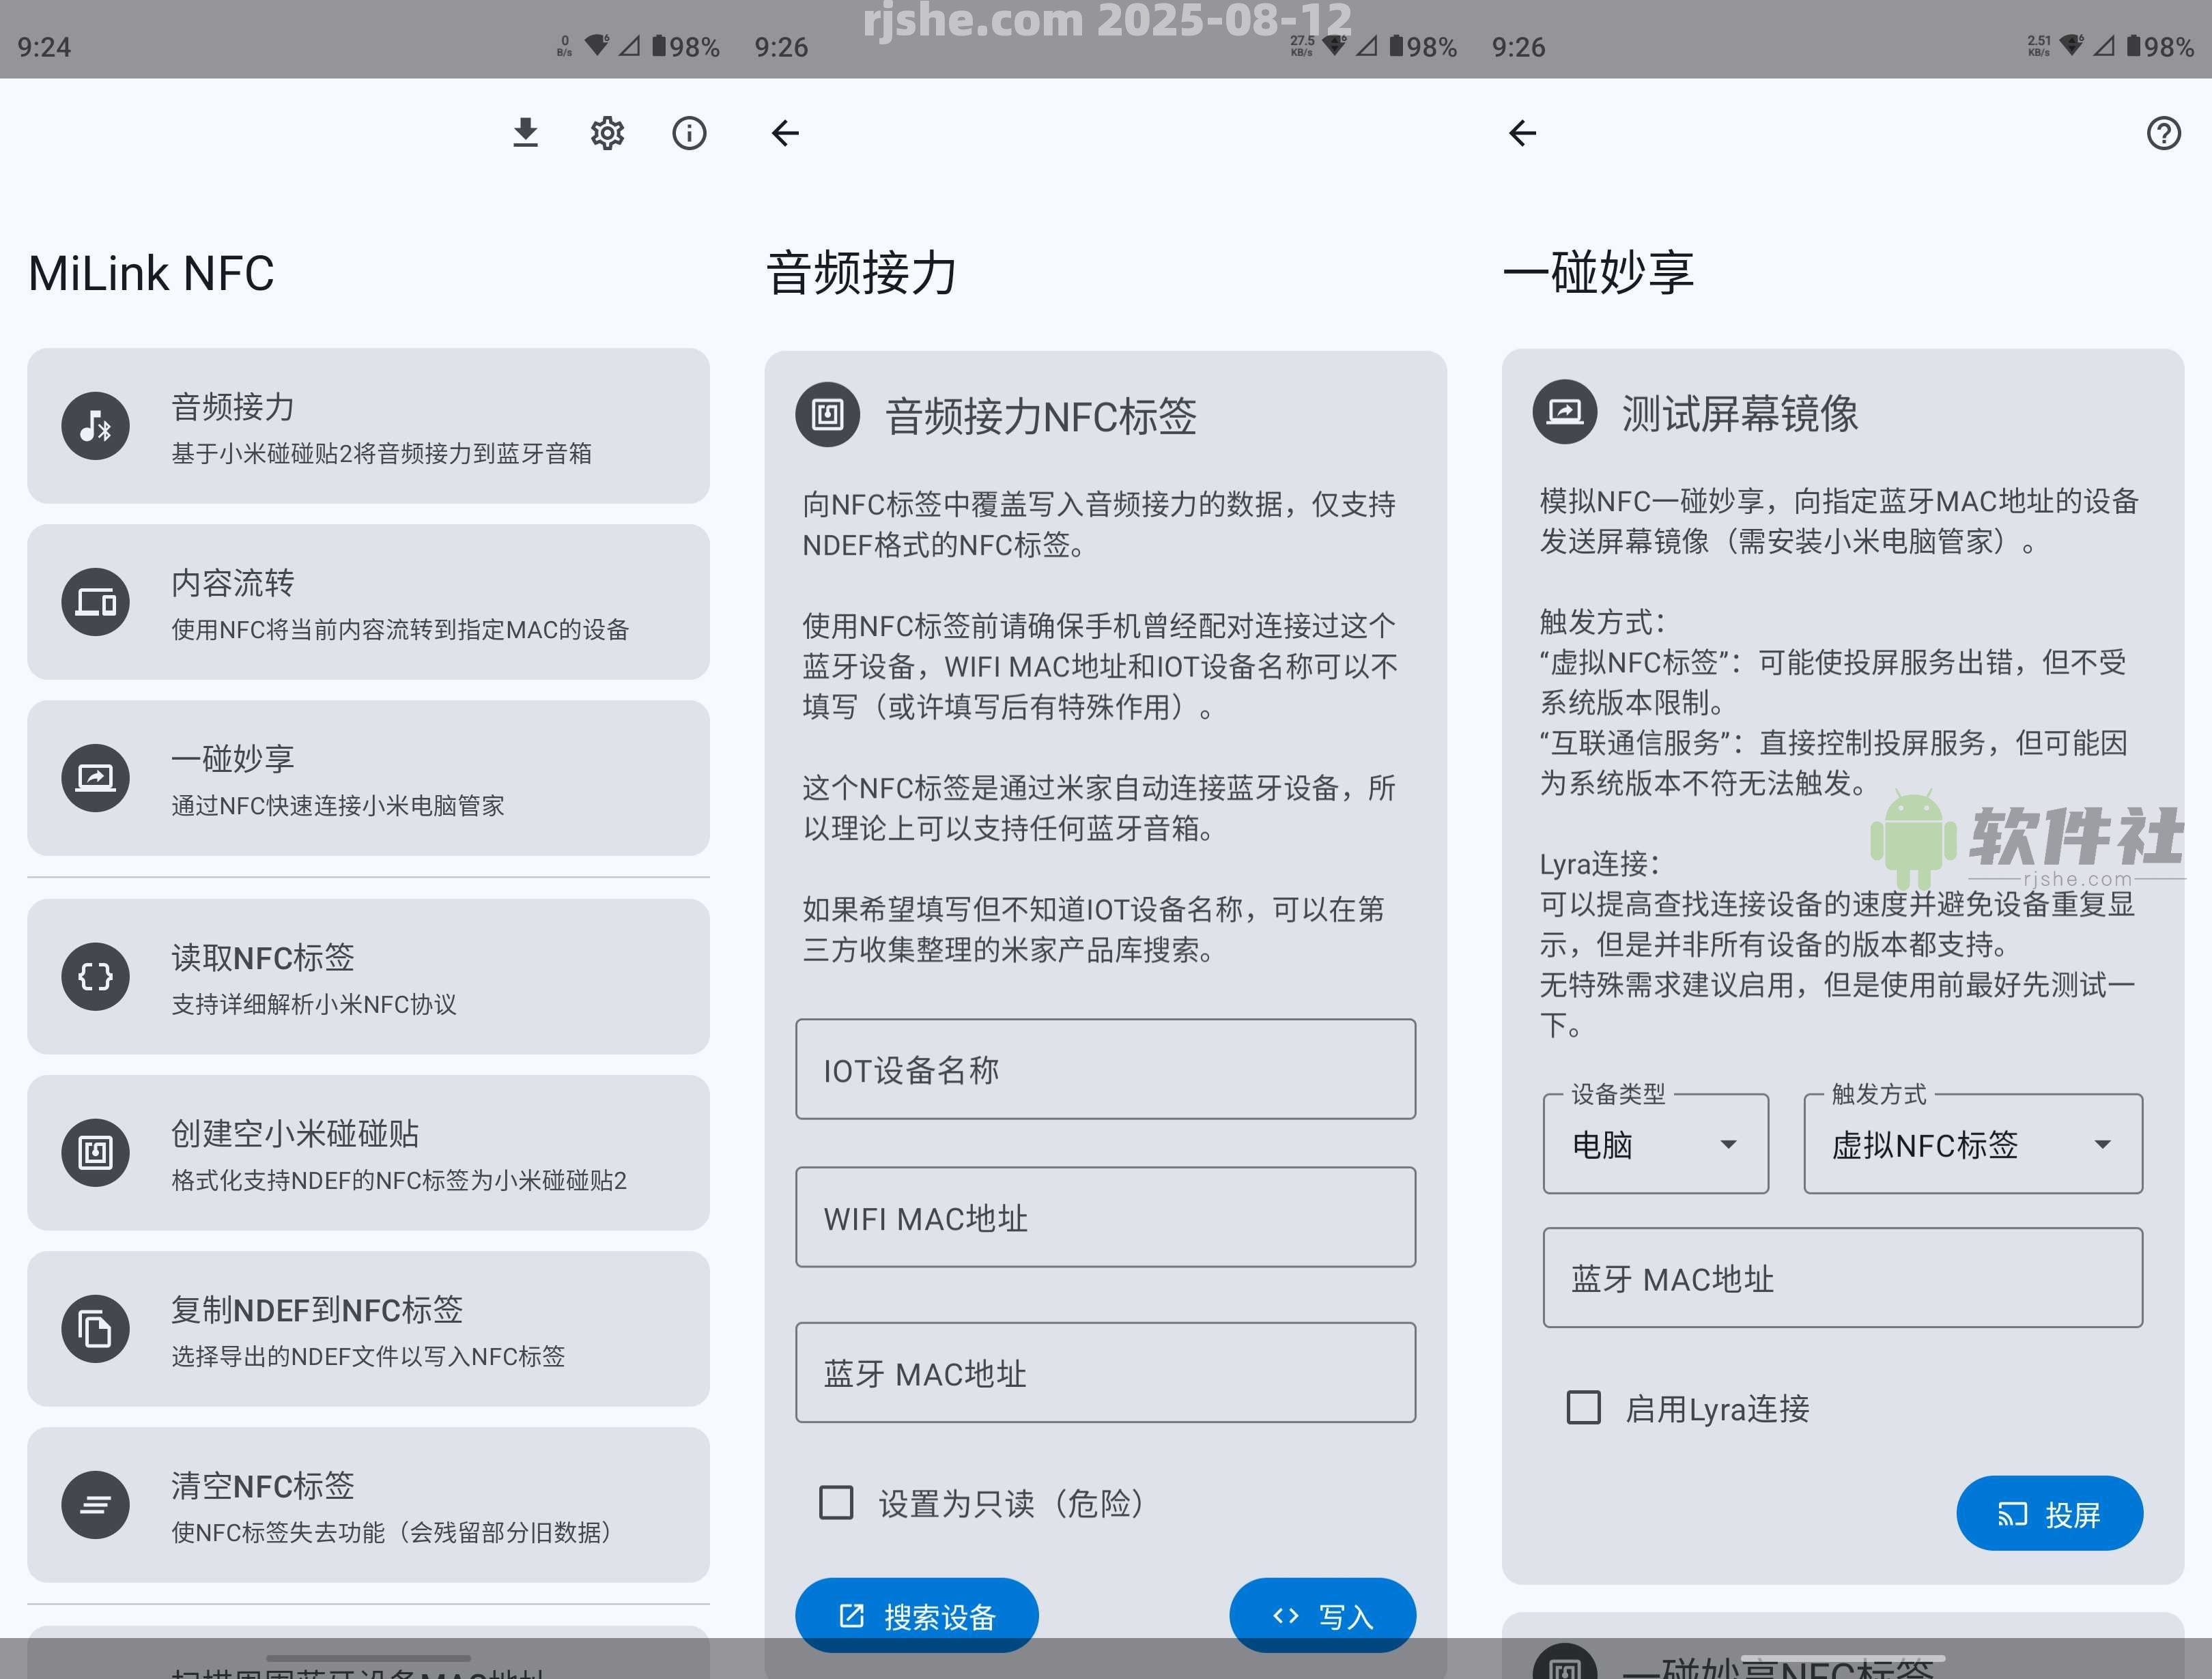Open 复制NDEF到NFC标签 entry
This screenshot has width=2212, height=1679.
coord(368,1329)
